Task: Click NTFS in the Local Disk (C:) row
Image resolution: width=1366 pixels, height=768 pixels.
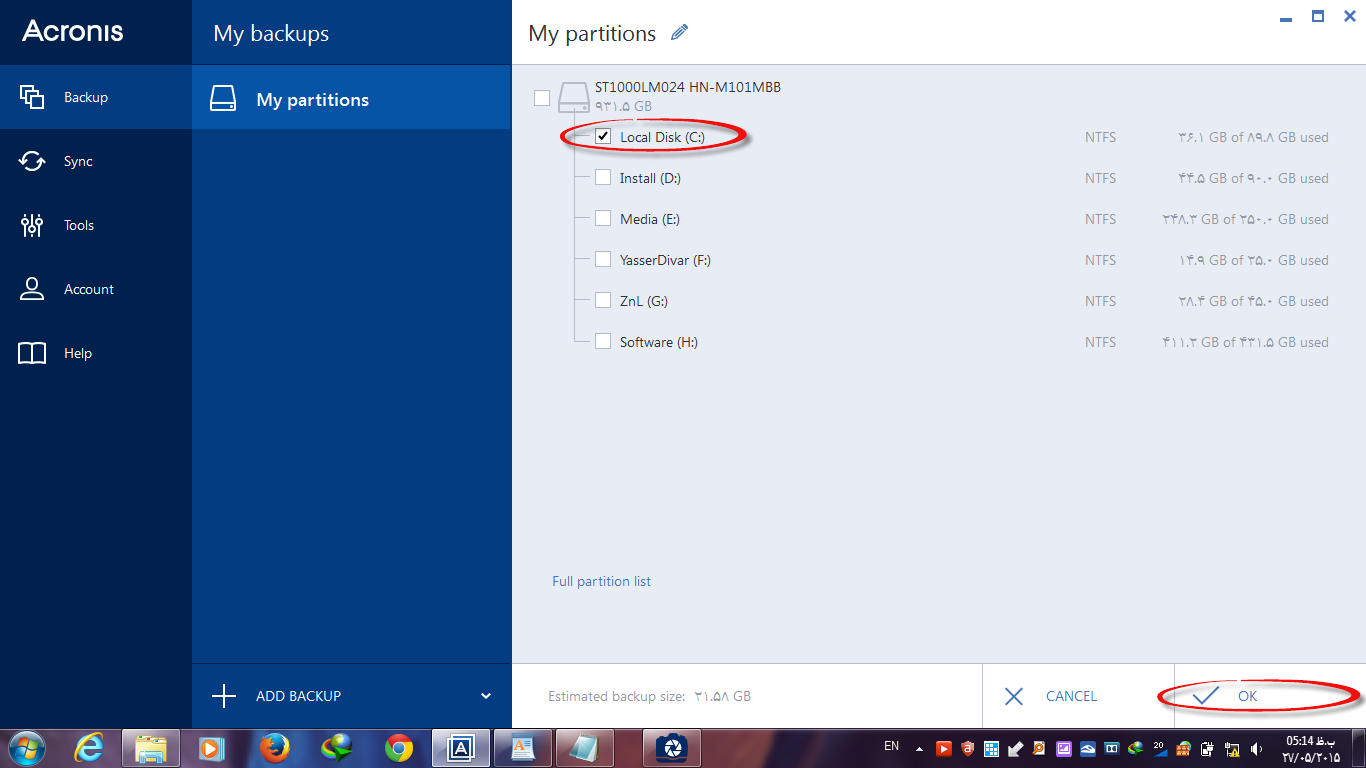Action: [1100, 137]
